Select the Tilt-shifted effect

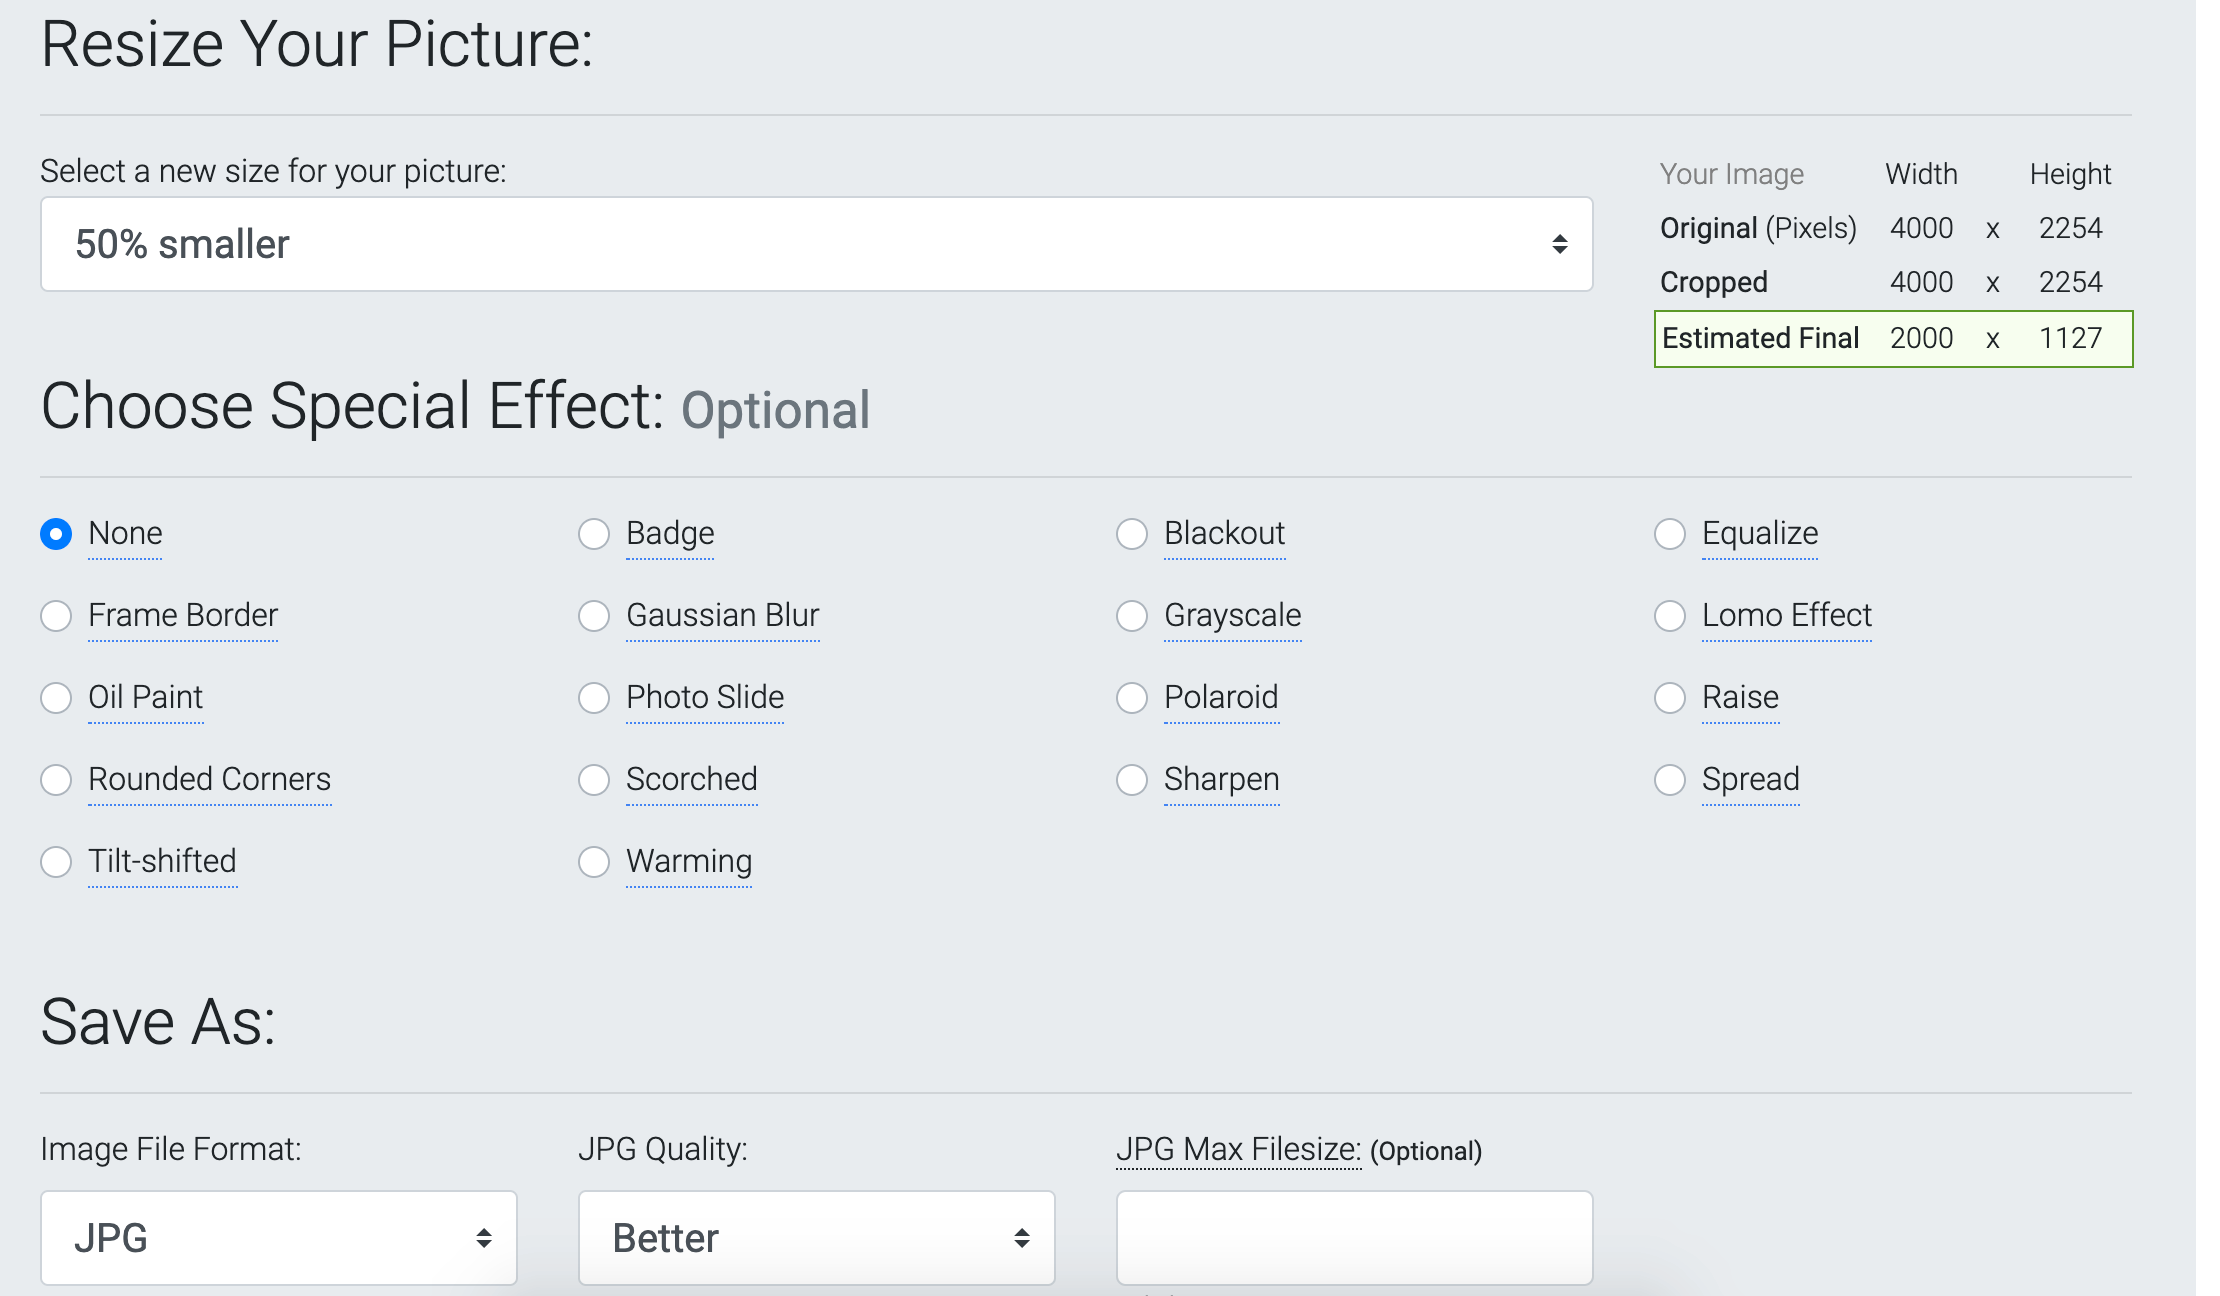pos(56,861)
